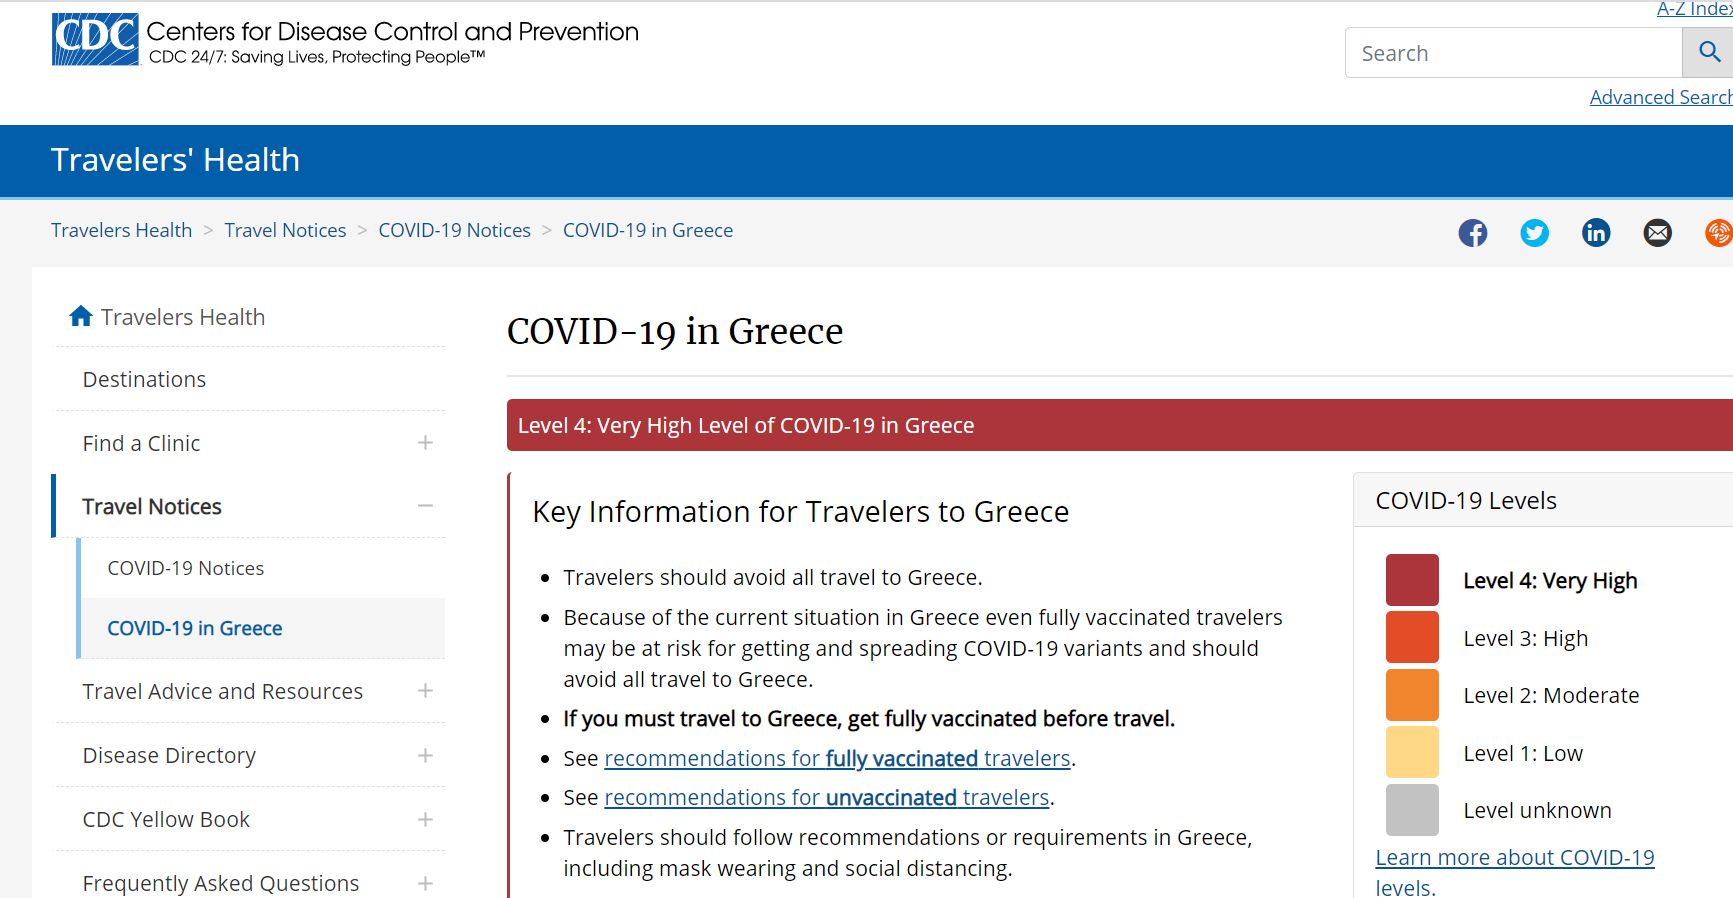This screenshot has height=898, width=1733.
Task: Collapse the Travel Notices section
Action: [x=425, y=506]
